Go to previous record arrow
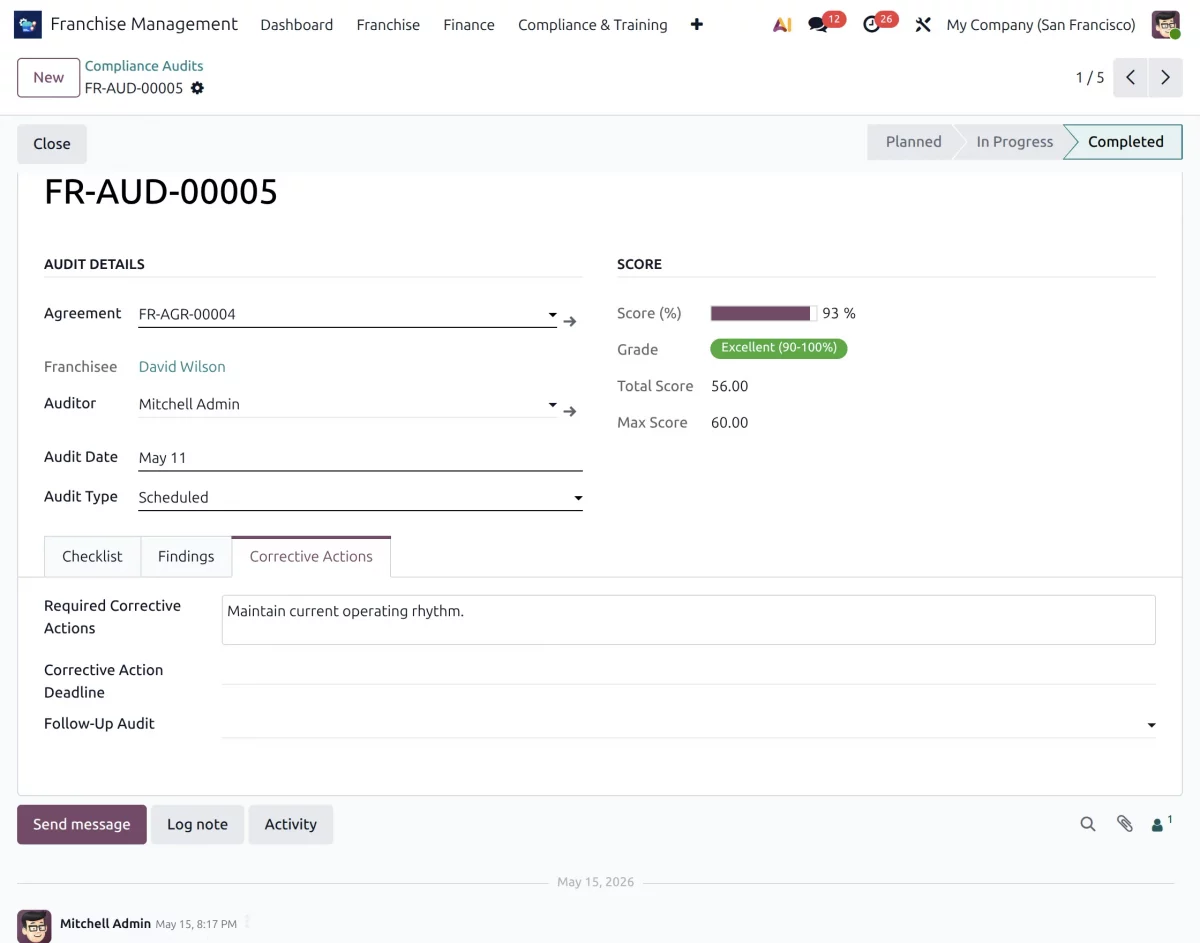This screenshot has width=1200, height=943. click(x=1130, y=77)
